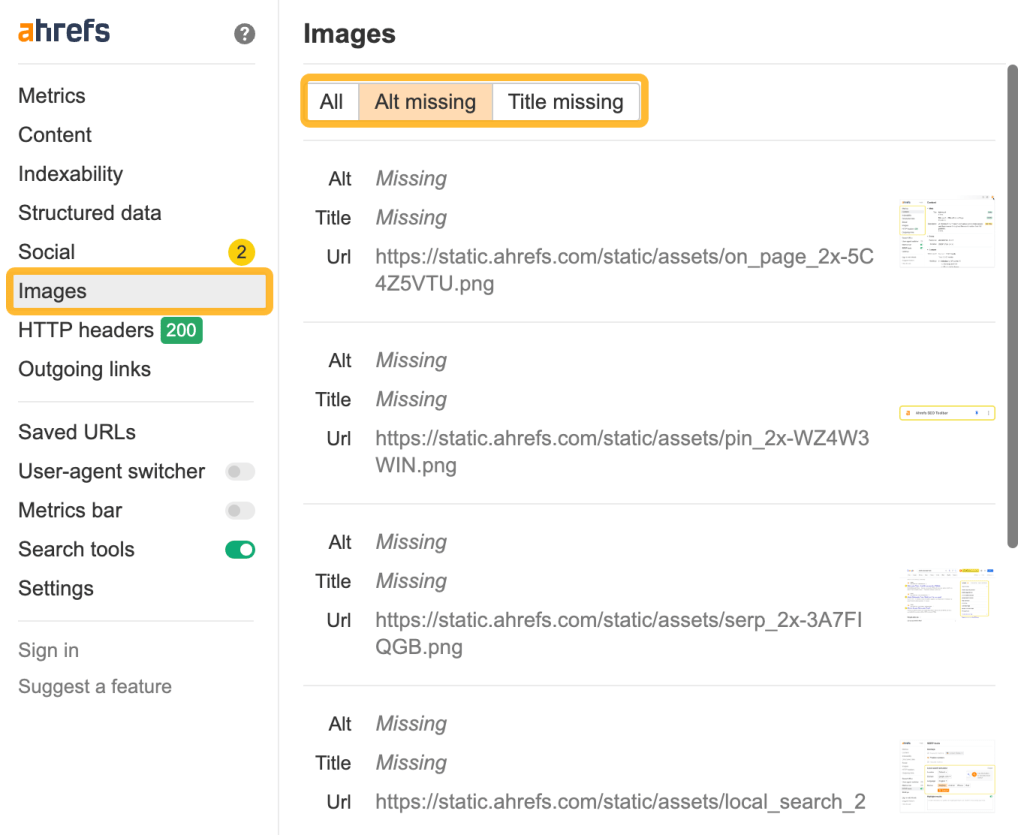Turn on the Metrics bar toggle
The image size is (1024, 835).
(x=239, y=510)
